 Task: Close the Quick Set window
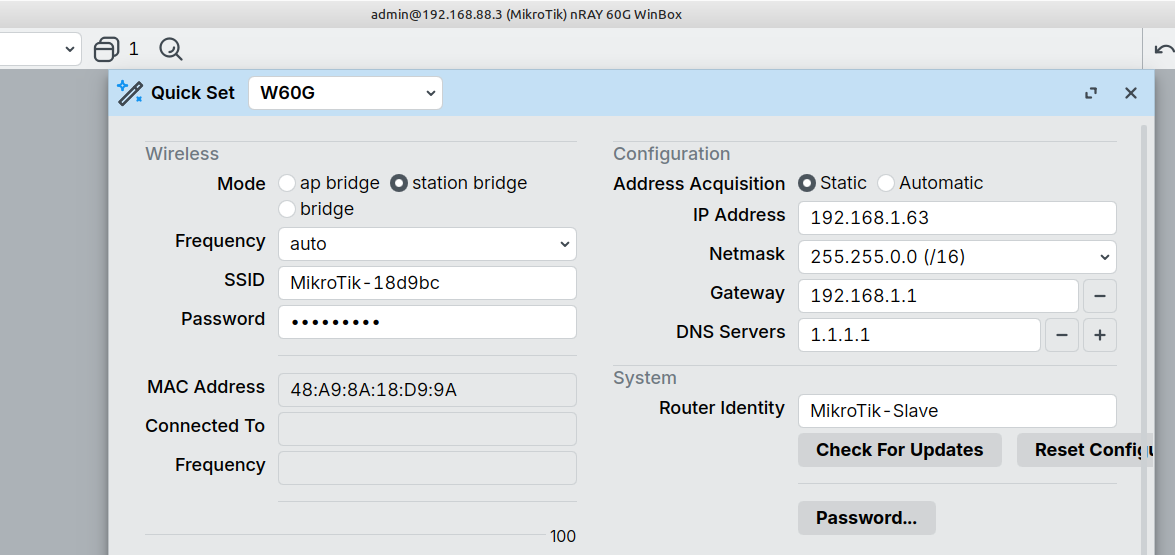pos(1131,93)
